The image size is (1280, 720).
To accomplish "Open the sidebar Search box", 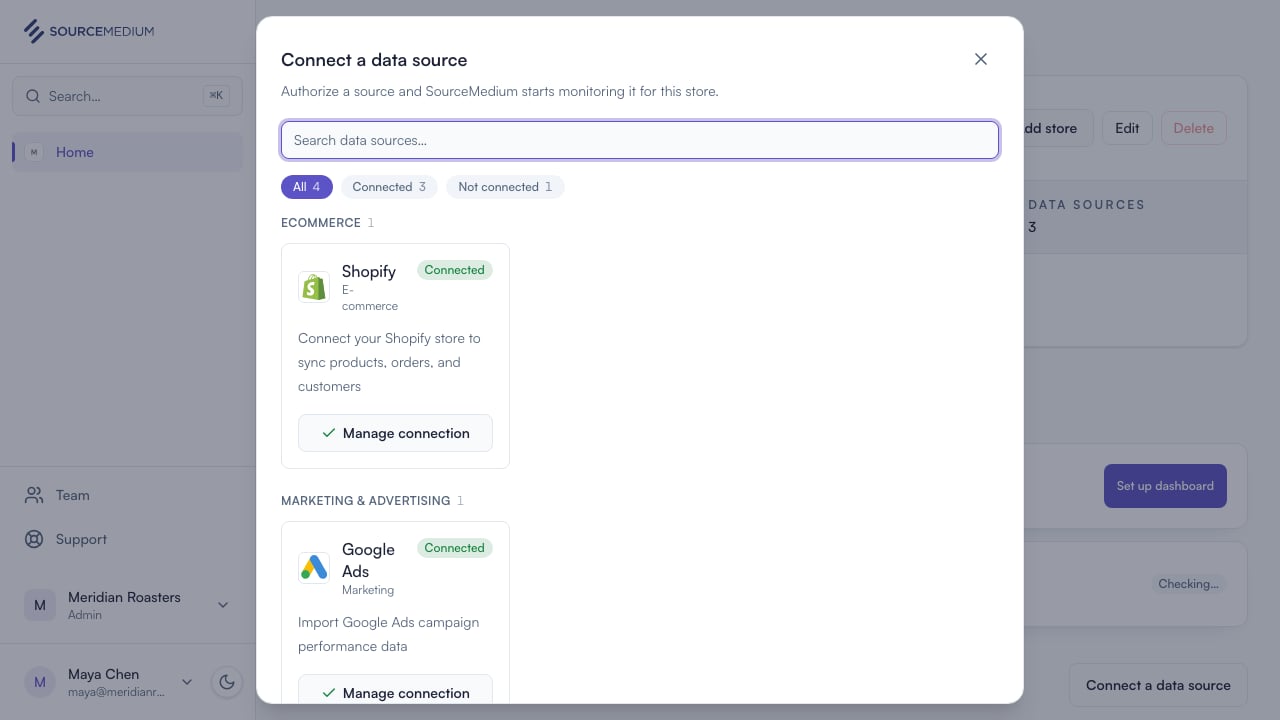I will point(127,96).
